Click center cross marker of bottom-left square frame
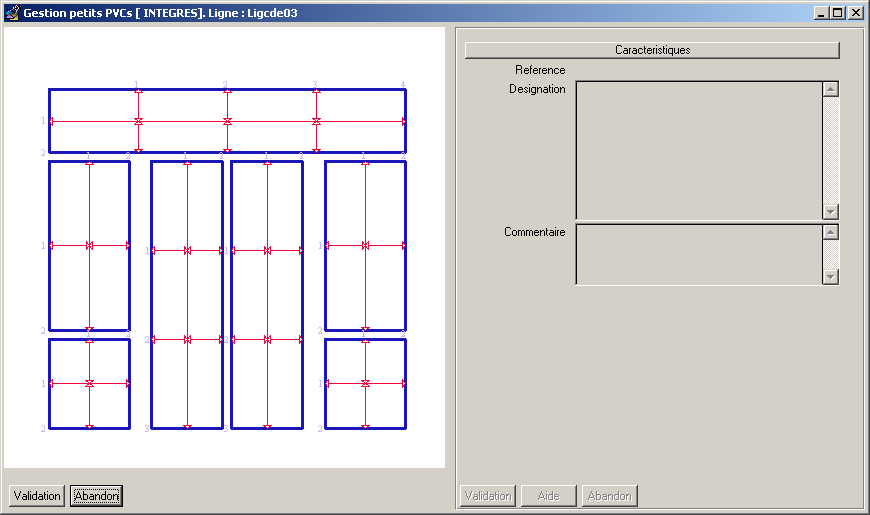 tap(89, 383)
